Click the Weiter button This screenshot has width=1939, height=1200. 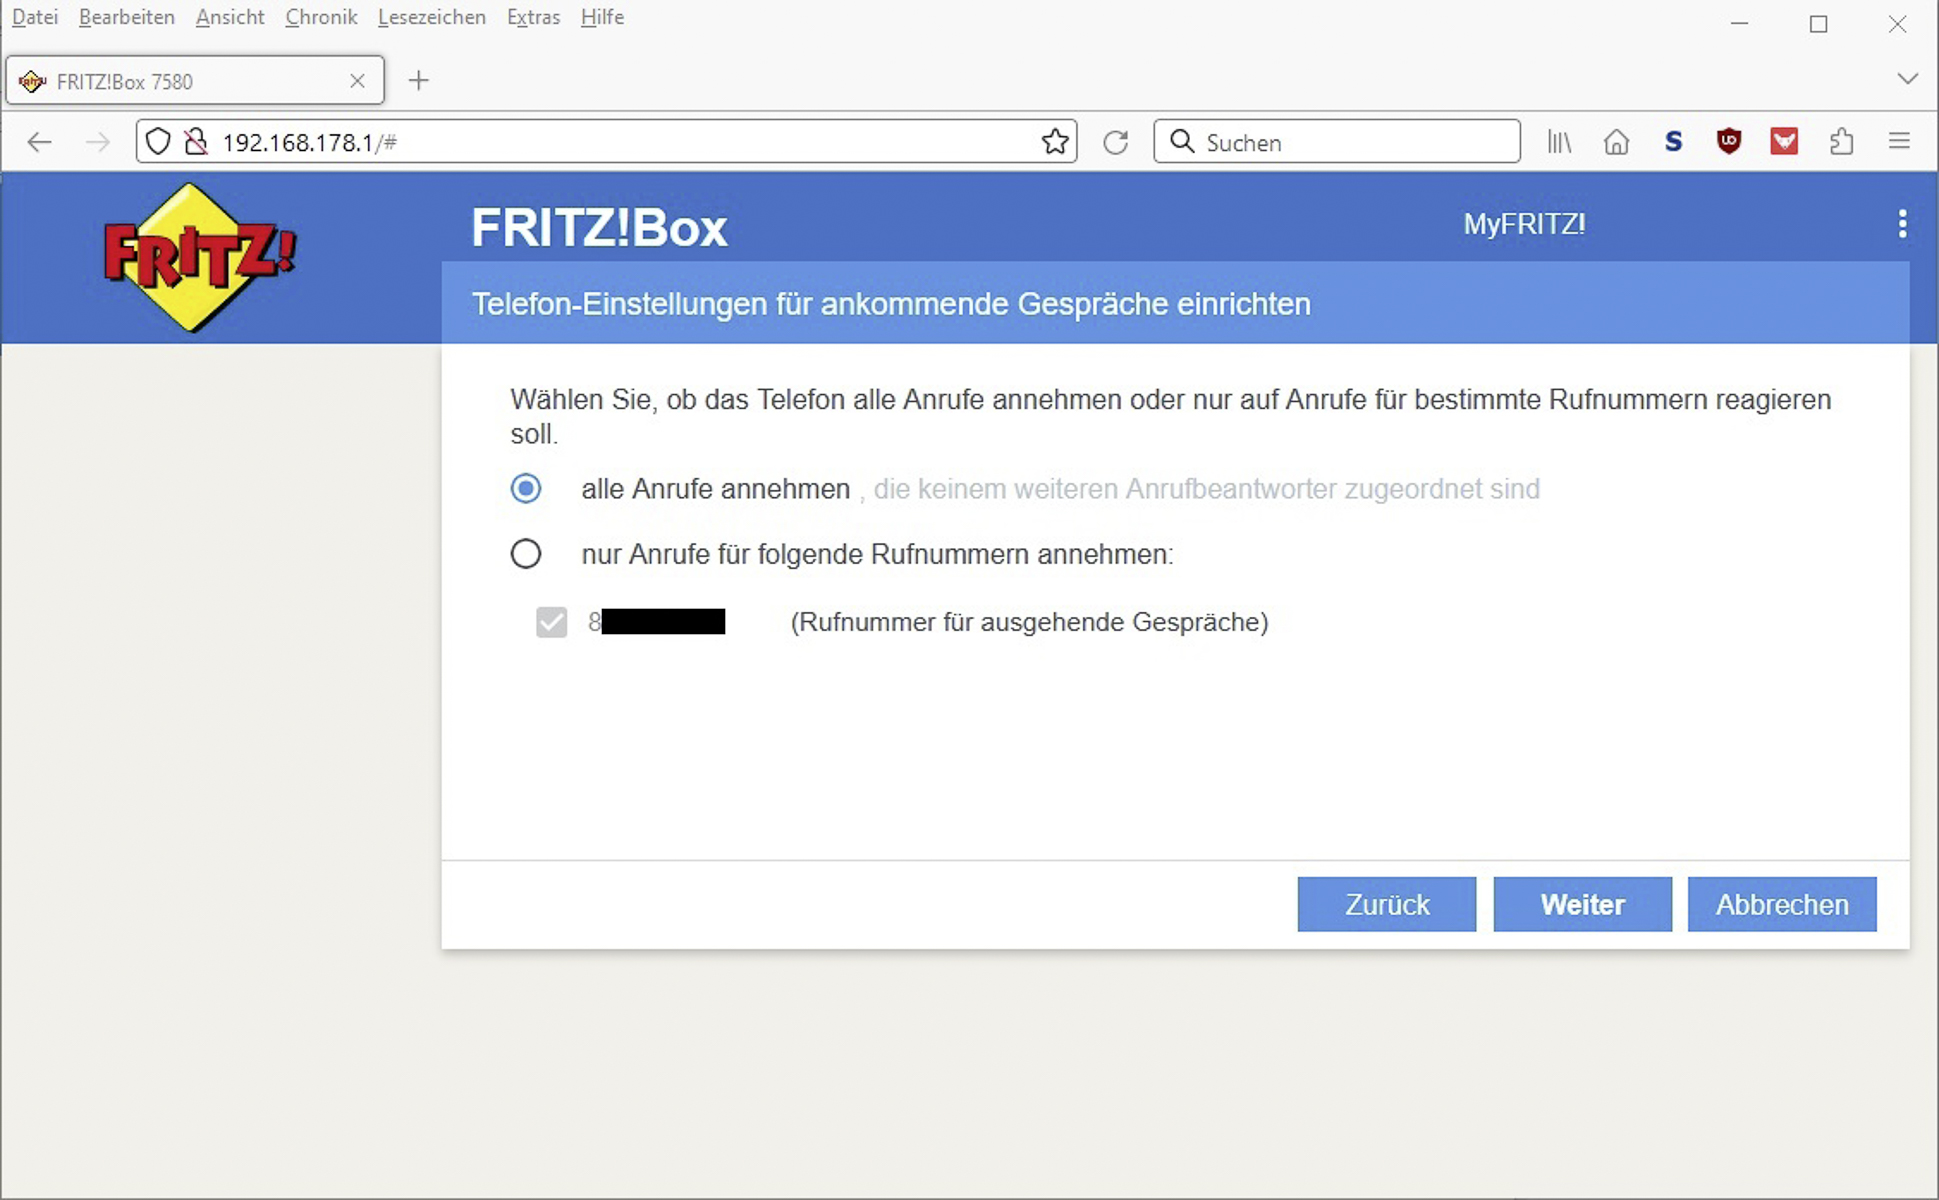pyautogui.click(x=1583, y=904)
